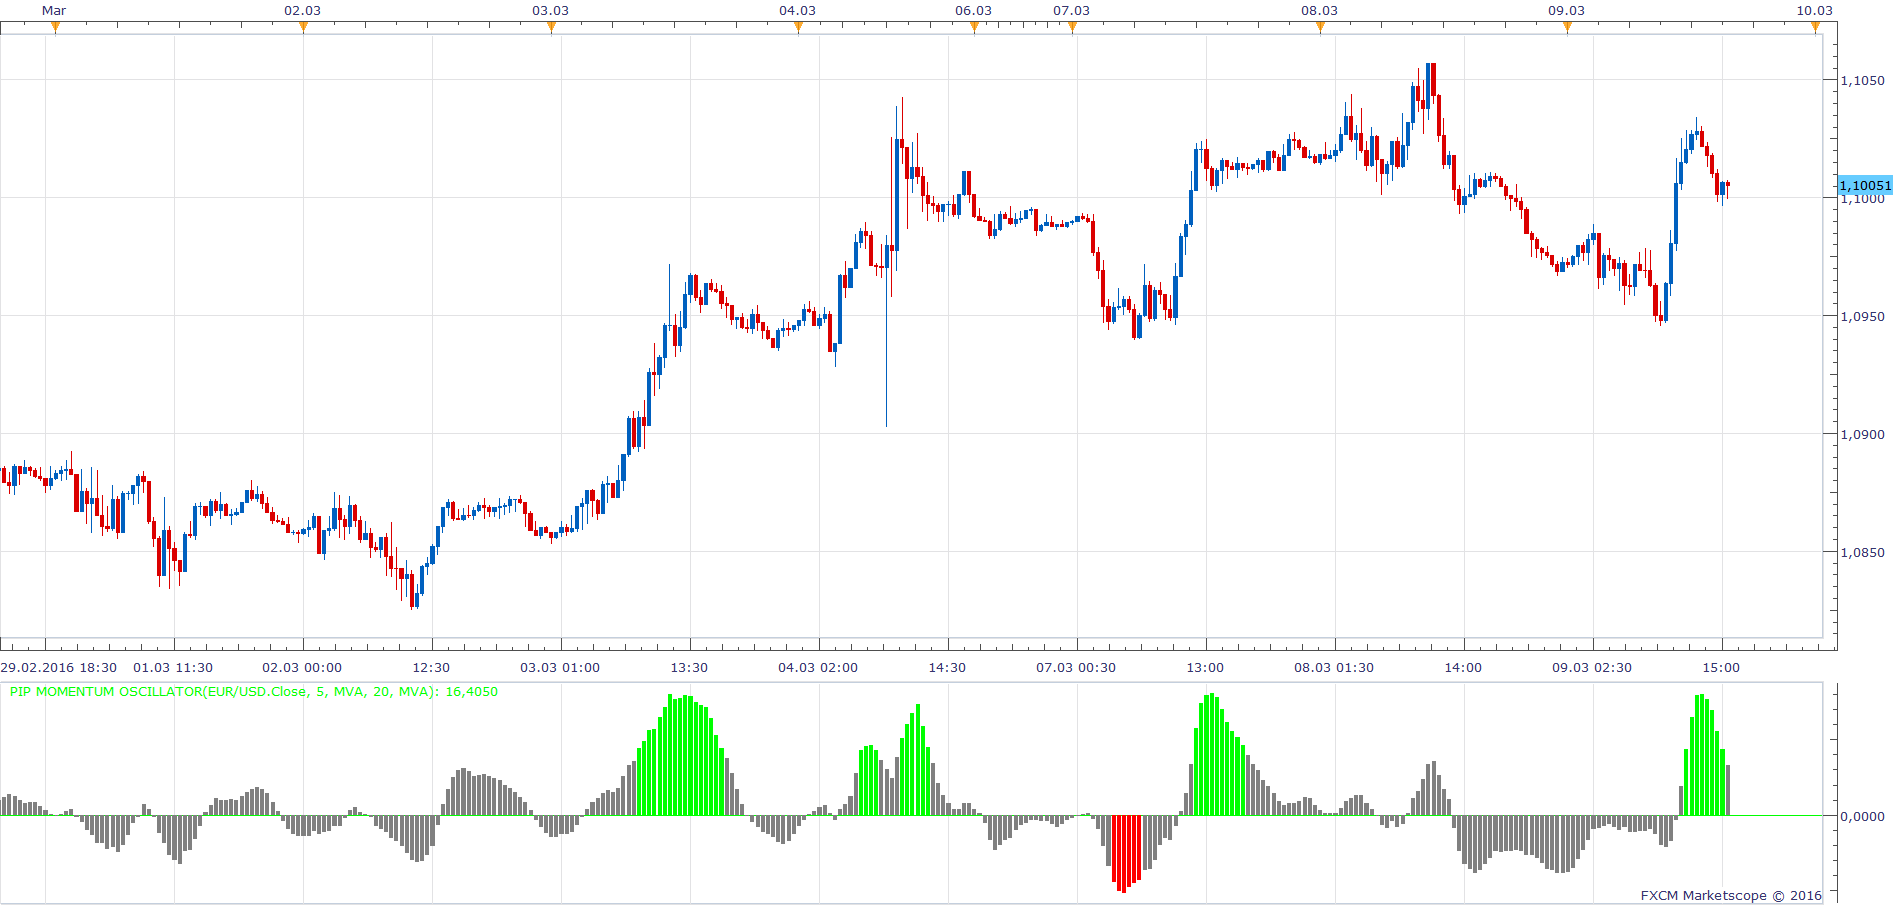Click the 14:30 time axis label
This screenshot has width=1903, height=905.
click(x=947, y=667)
